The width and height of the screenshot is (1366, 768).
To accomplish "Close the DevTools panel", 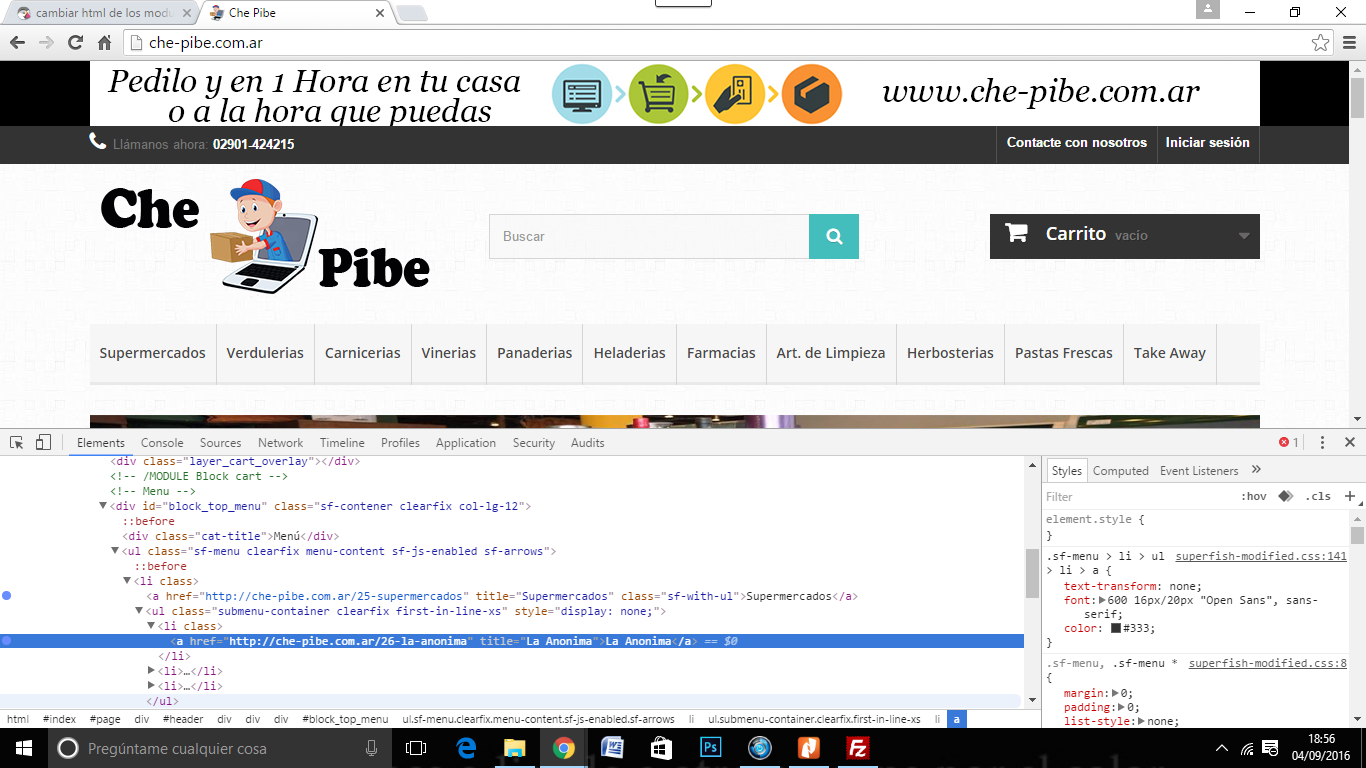I will (1349, 443).
